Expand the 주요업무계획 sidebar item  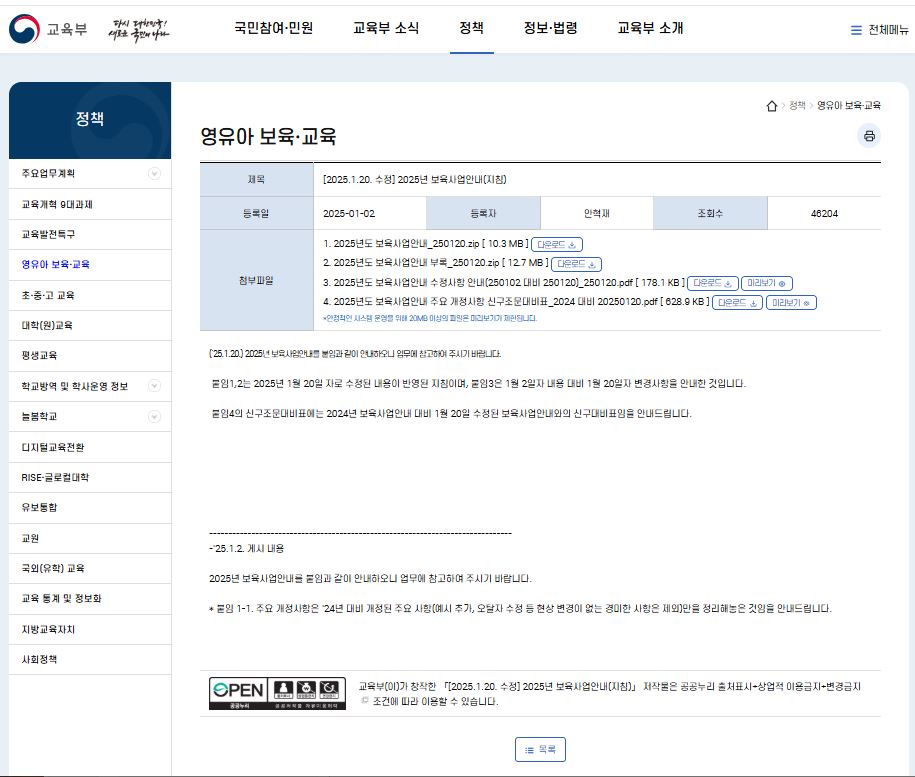click(154, 174)
